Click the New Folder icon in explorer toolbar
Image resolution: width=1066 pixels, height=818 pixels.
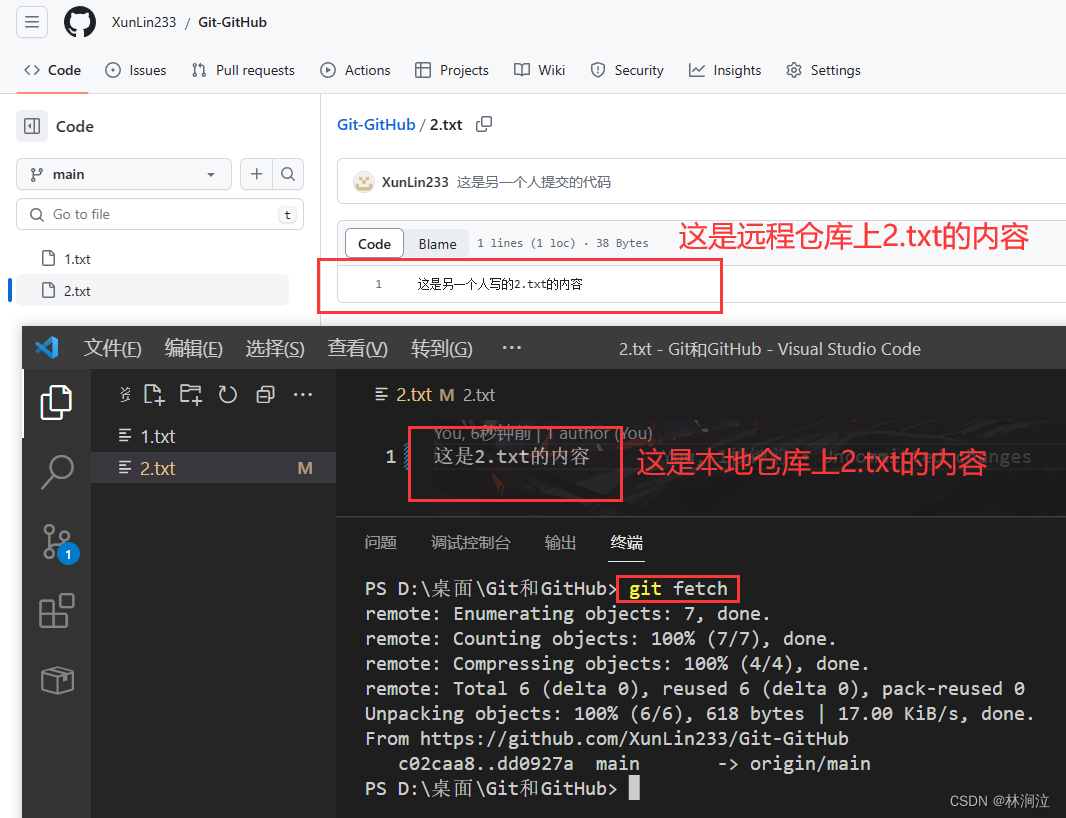(191, 395)
